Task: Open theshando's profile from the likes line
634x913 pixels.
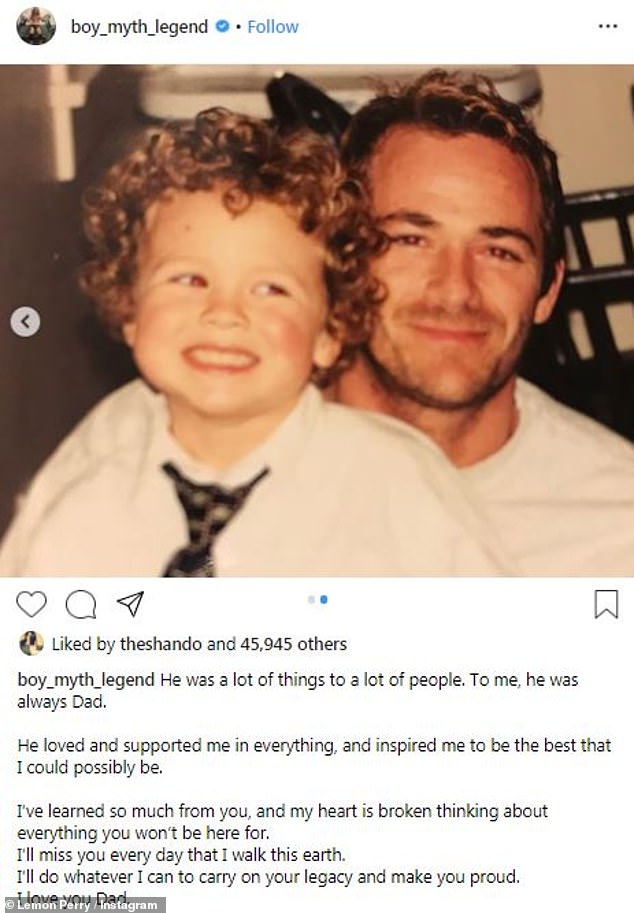Action: 161,644
